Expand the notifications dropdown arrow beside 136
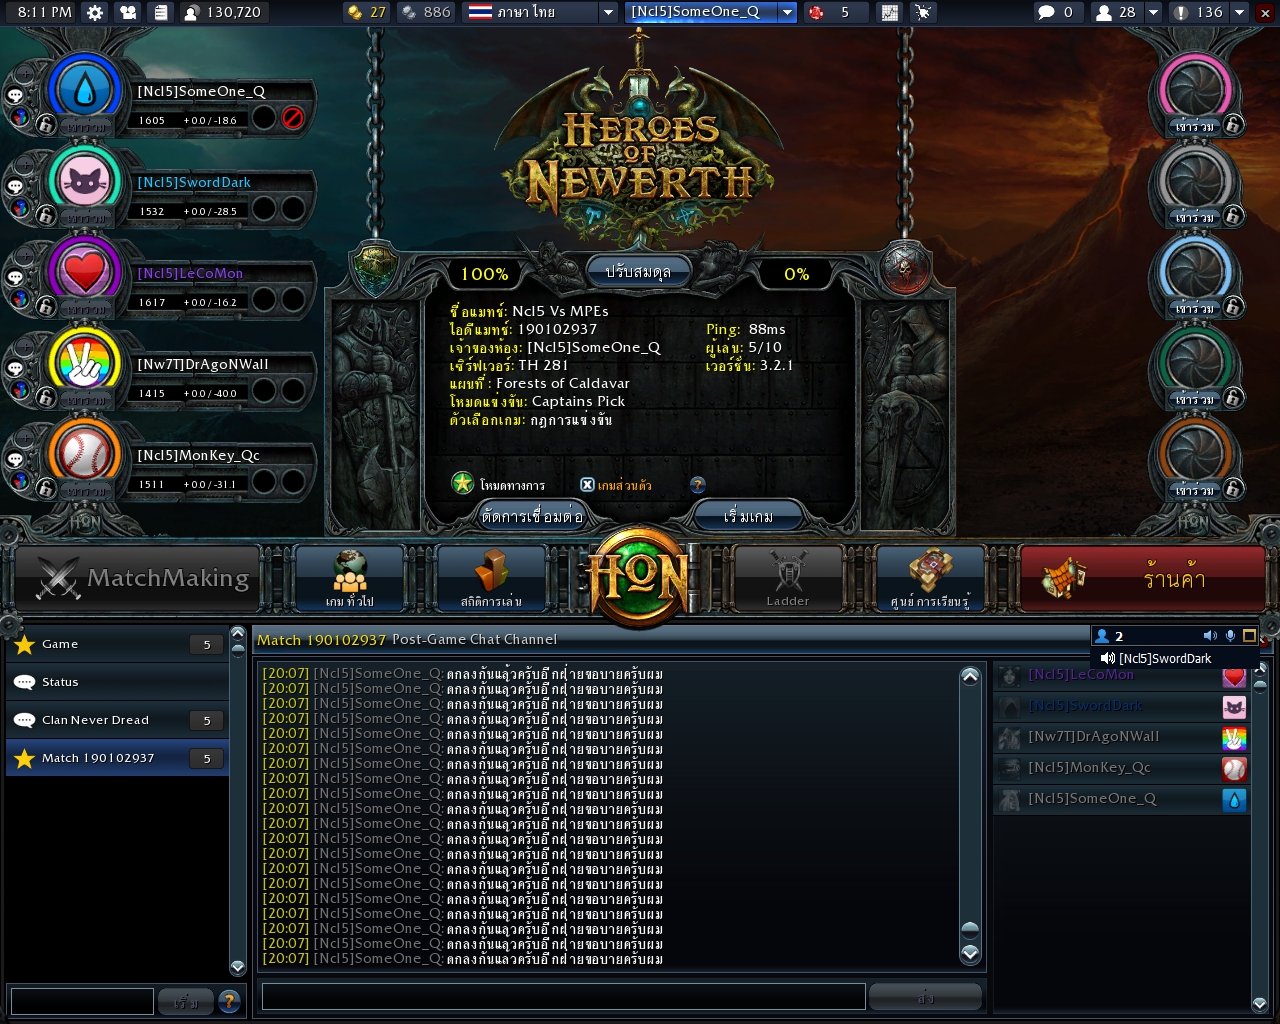Image resolution: width=1280 pixels, height=1024 pixels. (1239, 13)
